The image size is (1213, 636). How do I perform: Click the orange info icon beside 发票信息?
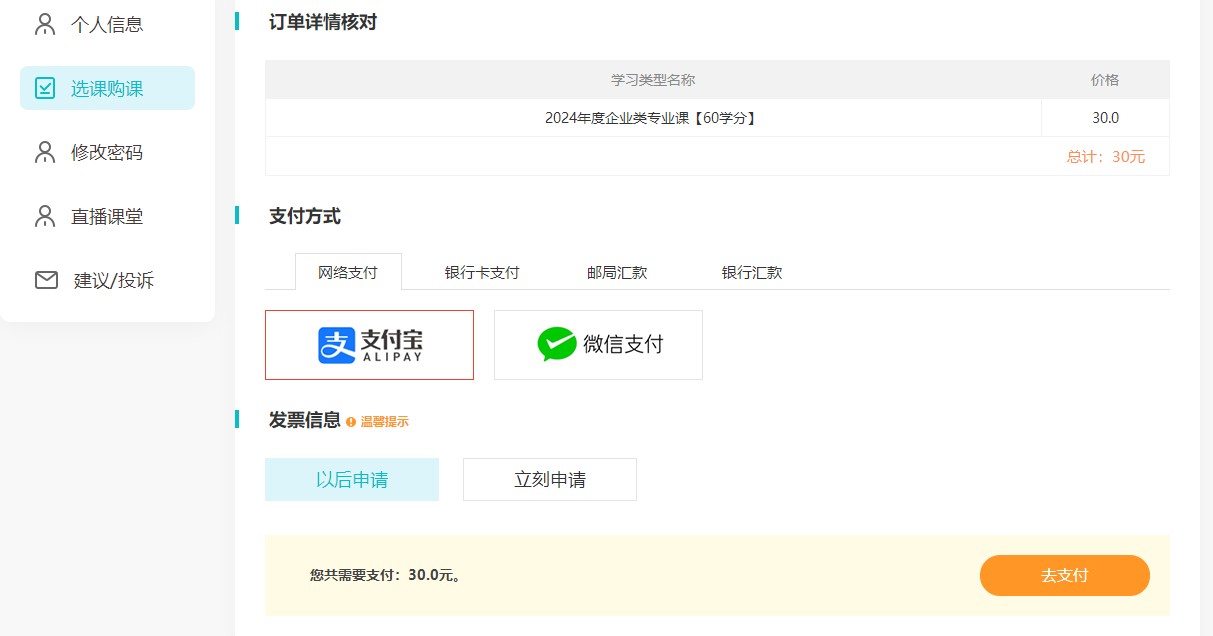click(349, 421)
